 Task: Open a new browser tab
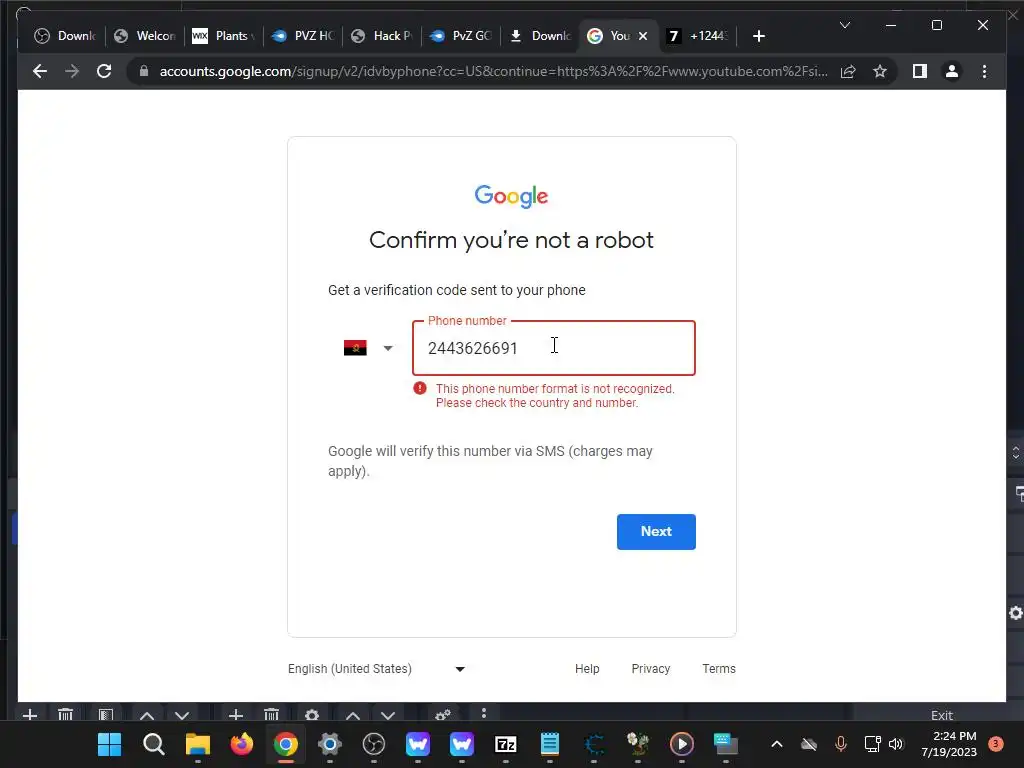pyautogui.click(x=758, y=36)
